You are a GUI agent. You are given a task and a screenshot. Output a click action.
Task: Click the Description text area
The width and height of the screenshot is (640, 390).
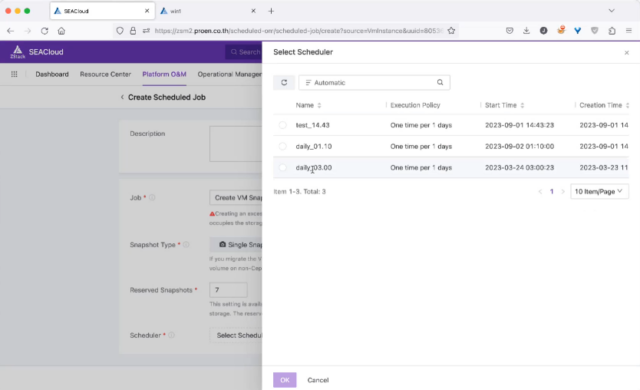[236, 144]
